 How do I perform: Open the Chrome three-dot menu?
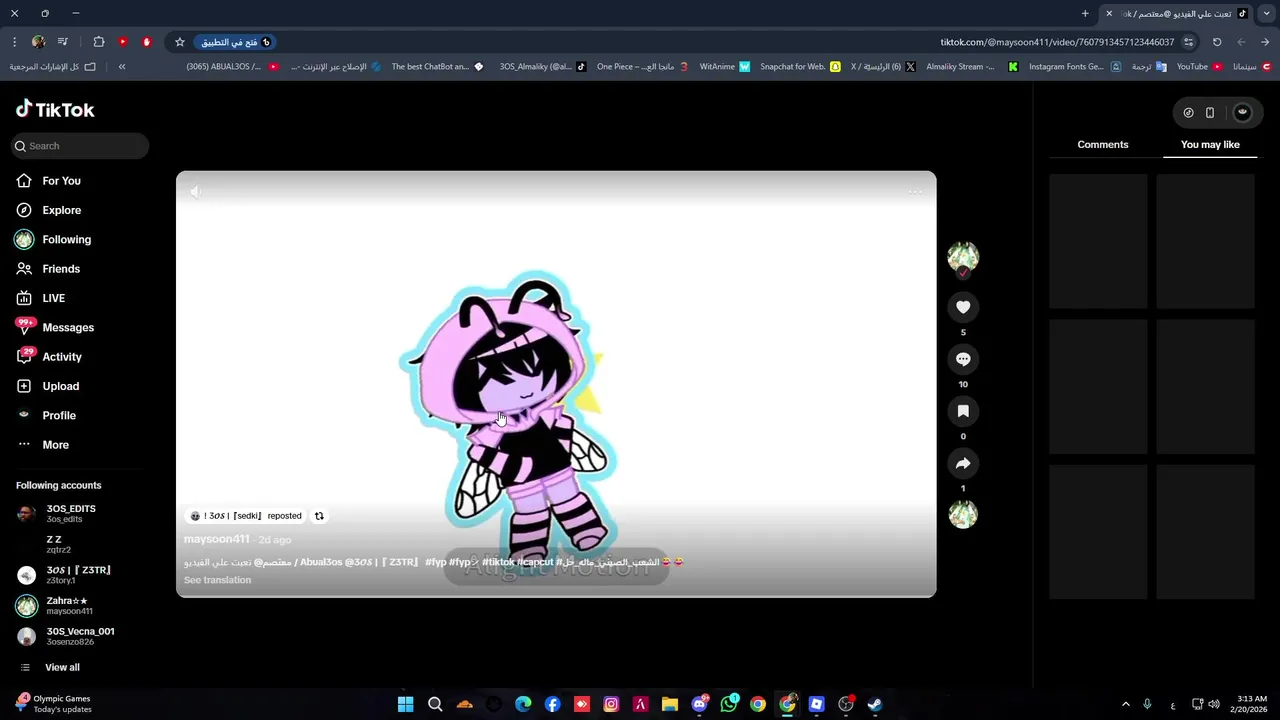click(x=14, y=42)
